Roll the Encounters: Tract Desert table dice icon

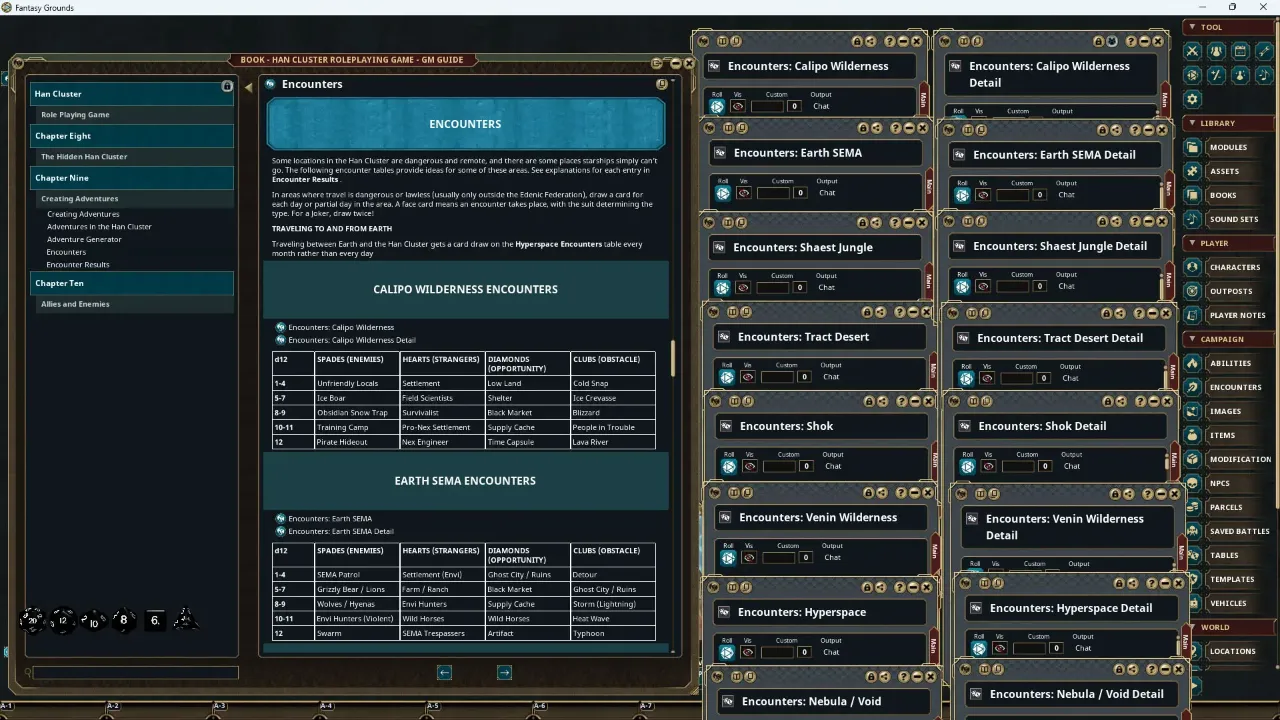pos(727,377)
